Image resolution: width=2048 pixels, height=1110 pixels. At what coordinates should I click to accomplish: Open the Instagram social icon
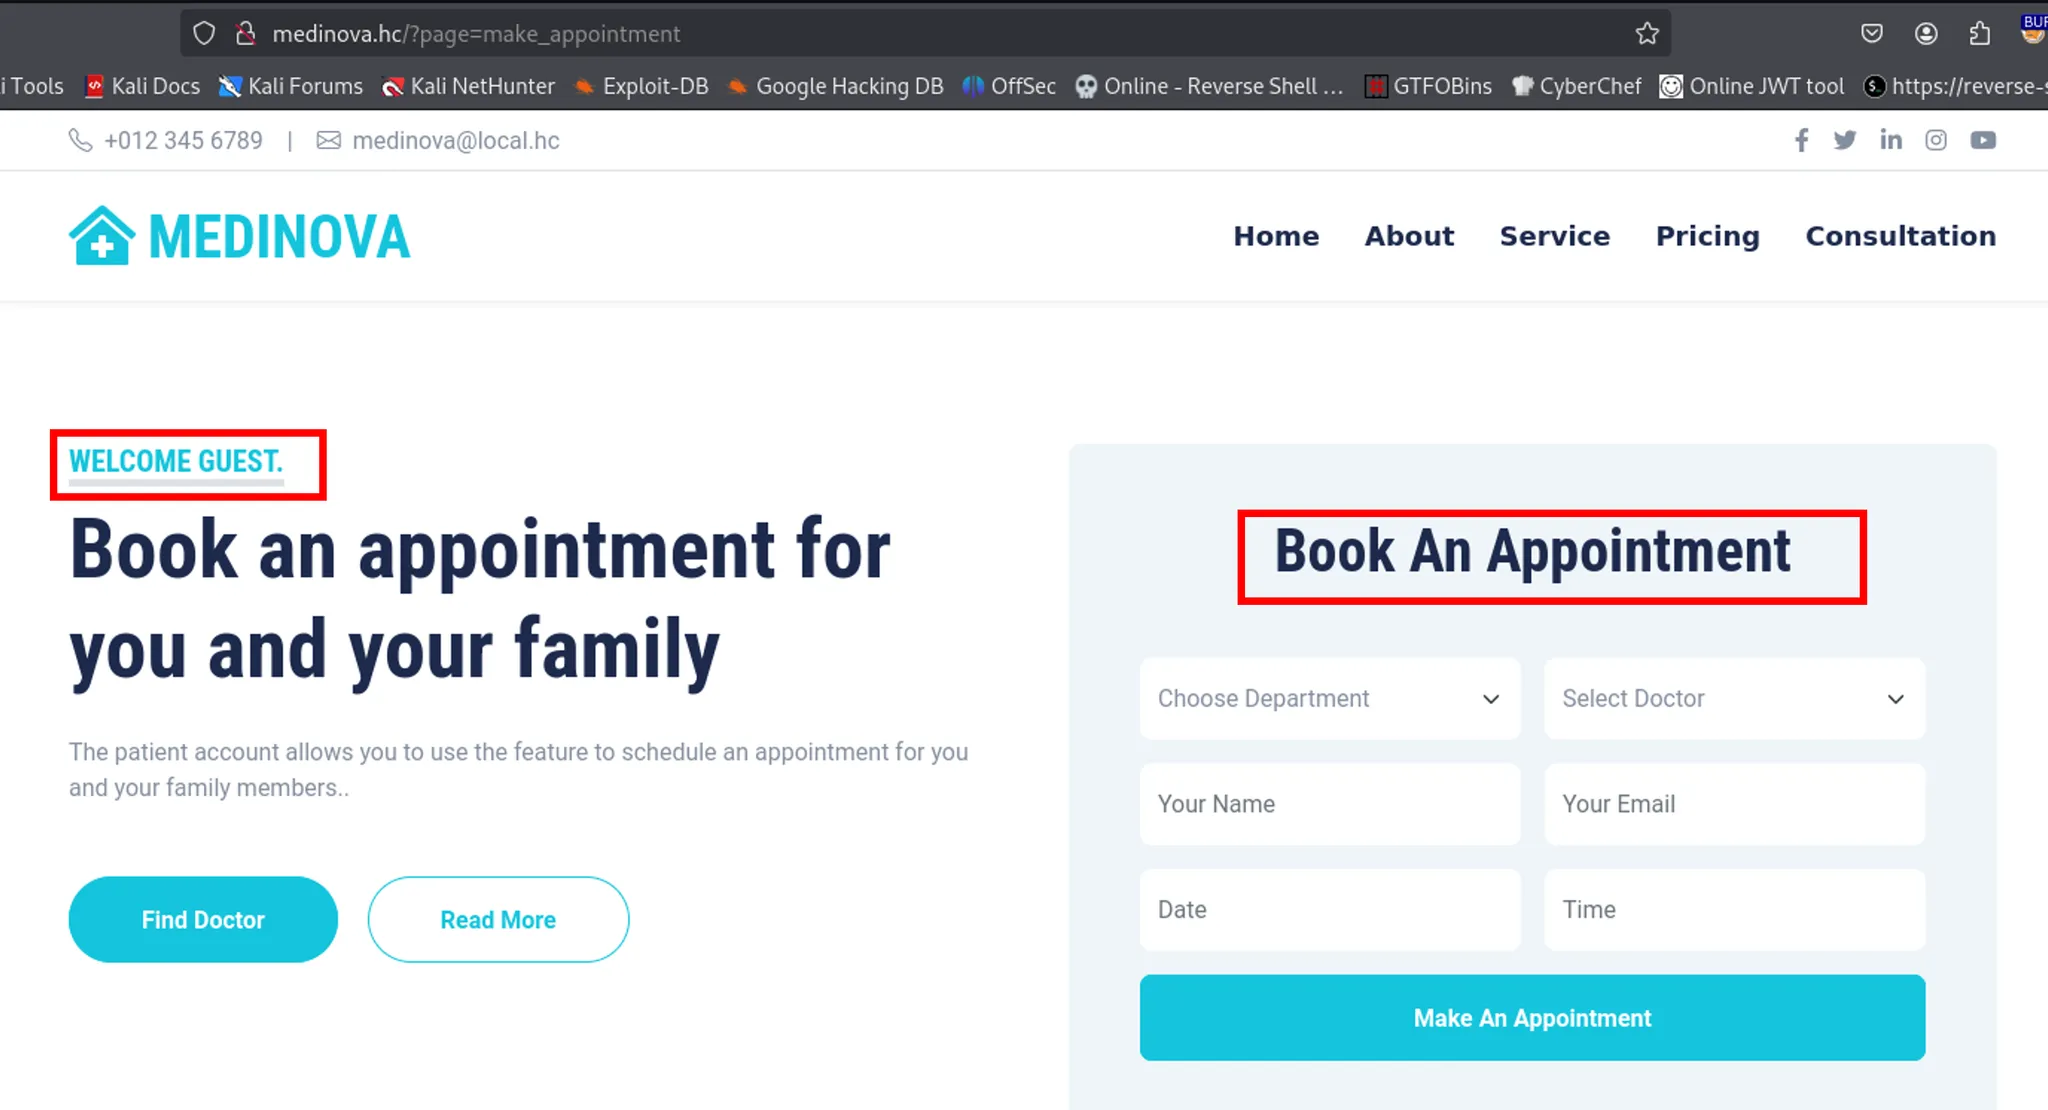point(1936,140)
